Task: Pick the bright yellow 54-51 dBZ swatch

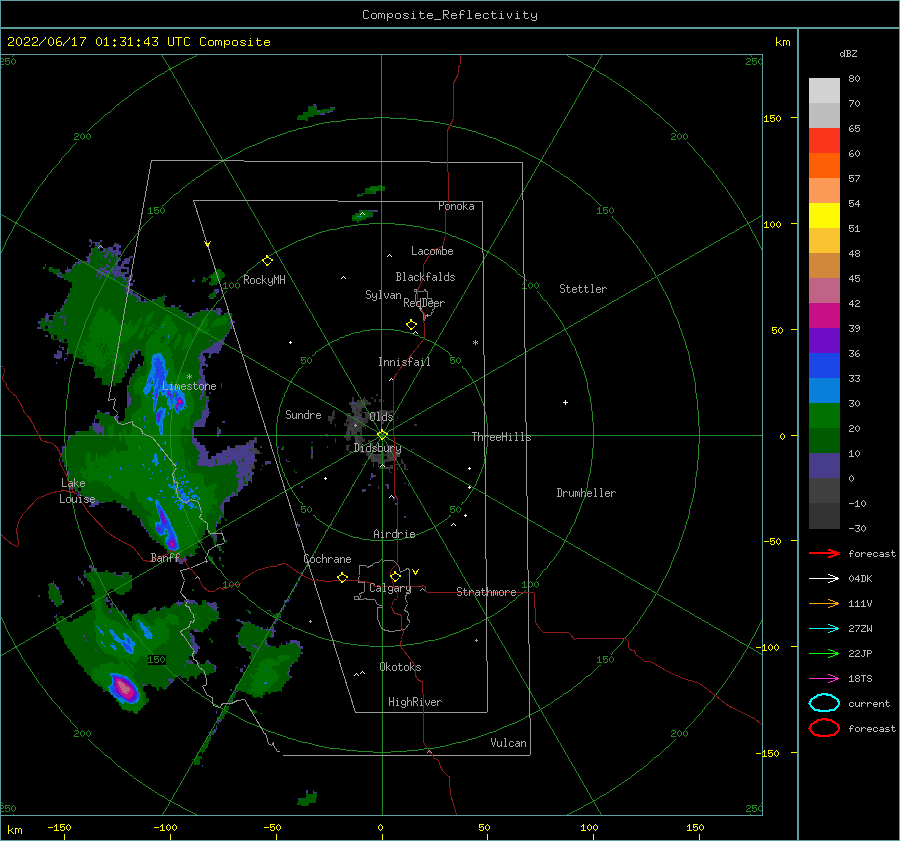Action: (824, 216)
